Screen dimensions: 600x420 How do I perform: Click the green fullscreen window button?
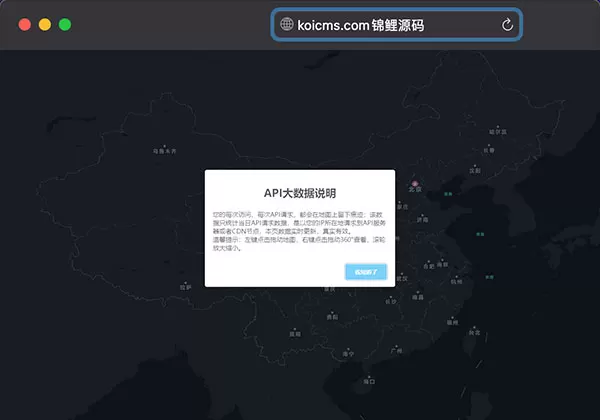click(x=65, y=24)
